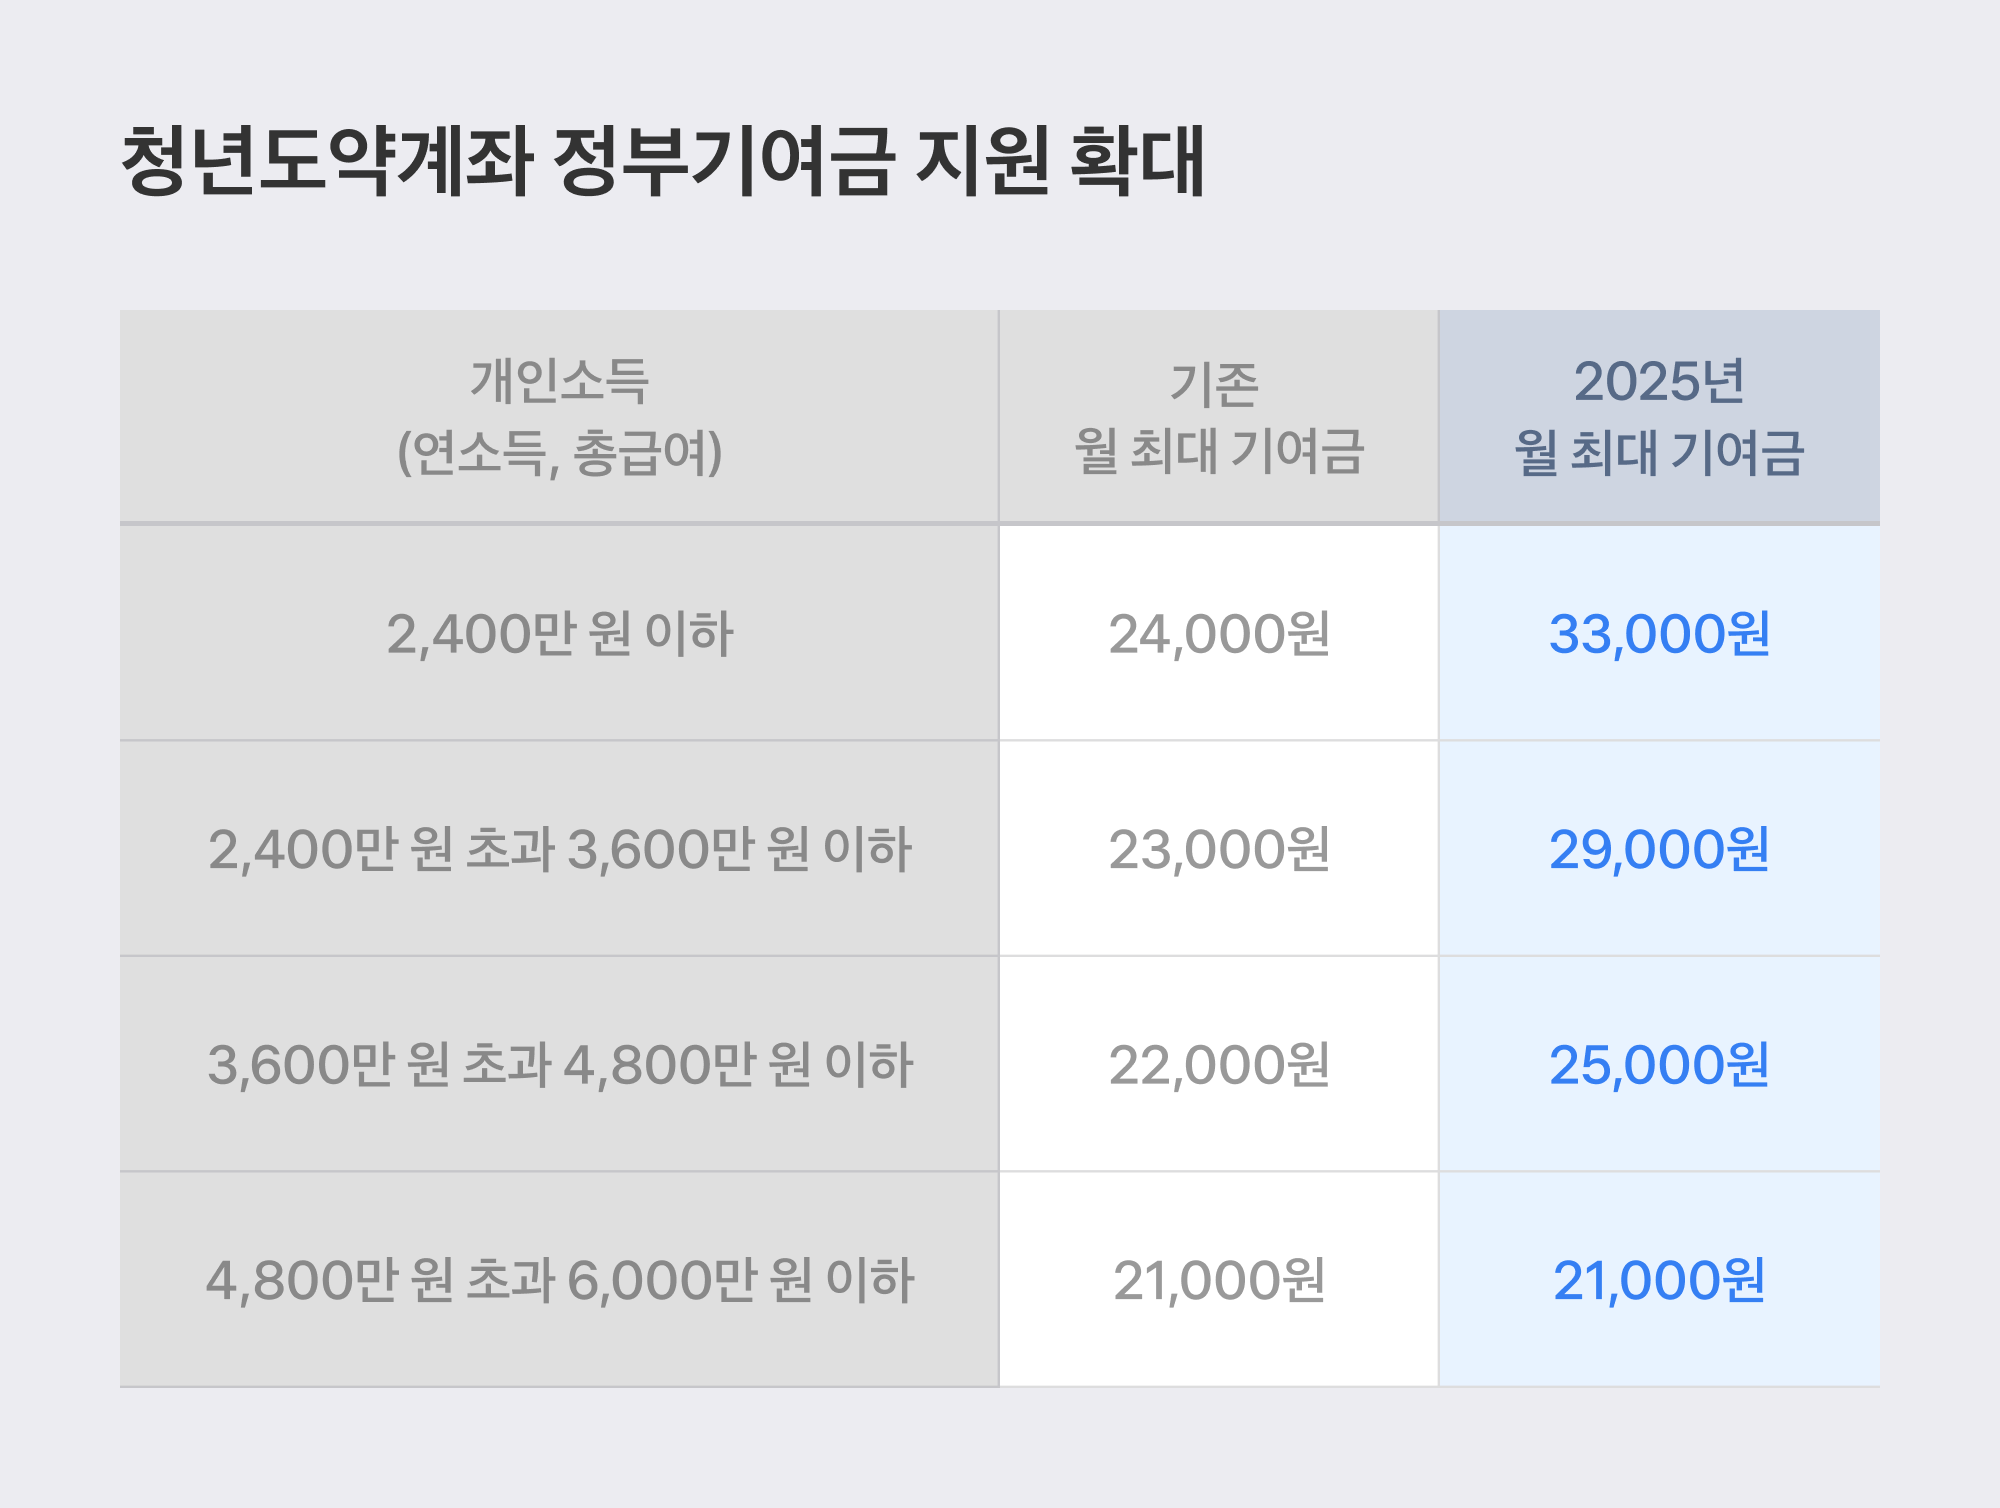Image resolution: width=2000 pixels, height=1508 pixels.
Task: Select 2,400만 원 초과 3,600만 원 이하 row
Action: [x=559, y=849]
